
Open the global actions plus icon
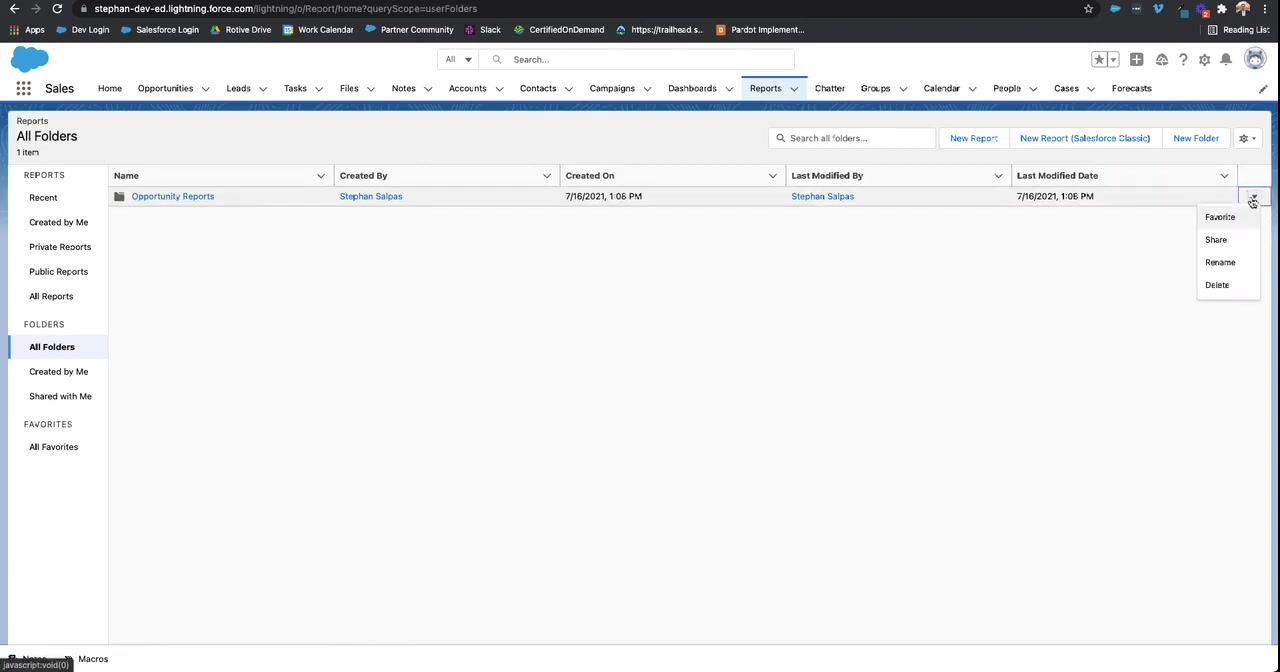(x=1136, y=60)
